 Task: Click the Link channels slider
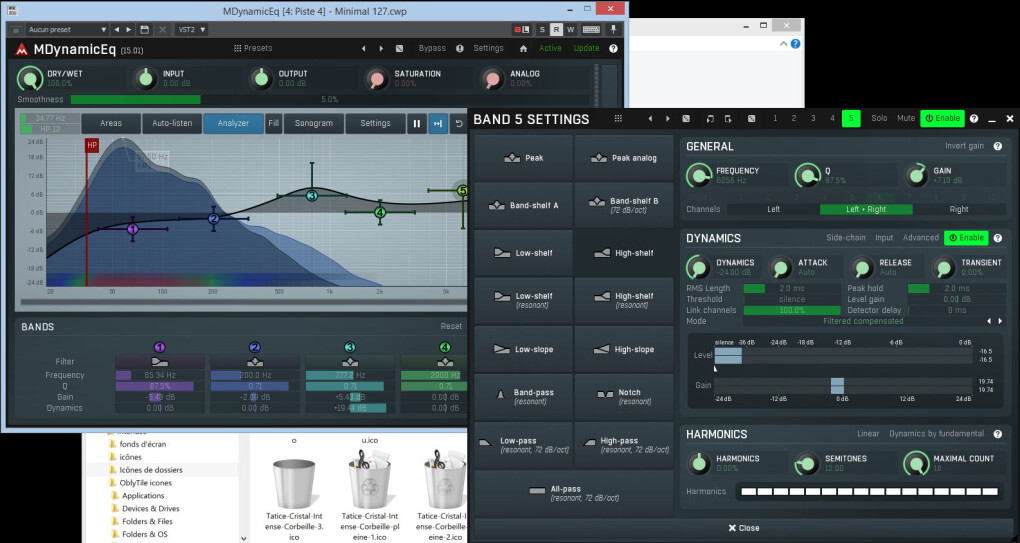[792, 310]
